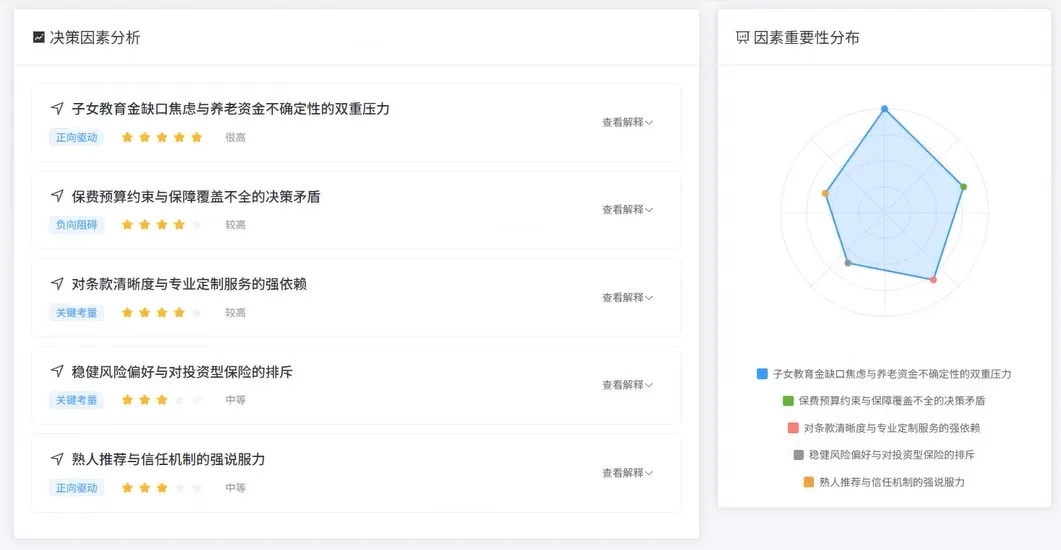Click the 负向阻碍 tag under 保费预算约束
1061x550 pixels.
(77, 225)
